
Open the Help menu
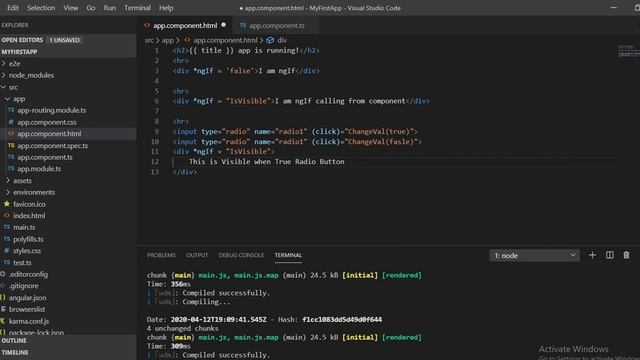coord(166,8)
